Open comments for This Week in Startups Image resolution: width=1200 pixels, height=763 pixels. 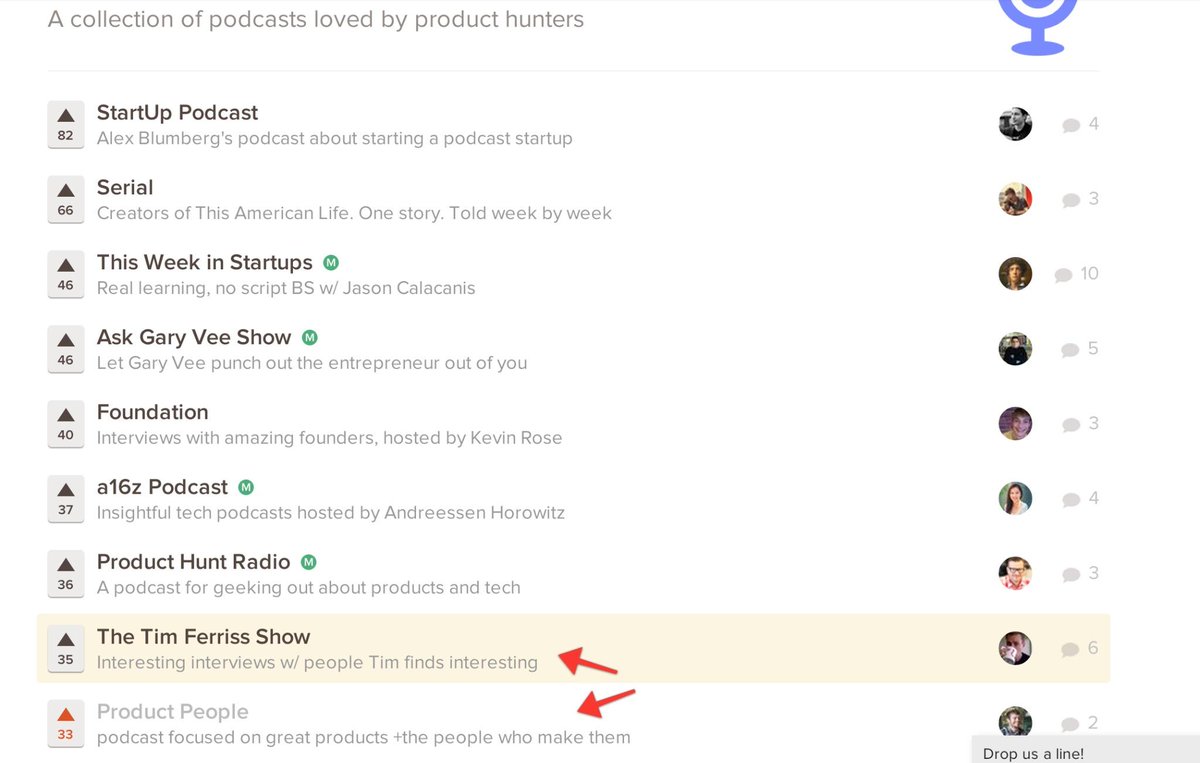tap(1076, 274)
